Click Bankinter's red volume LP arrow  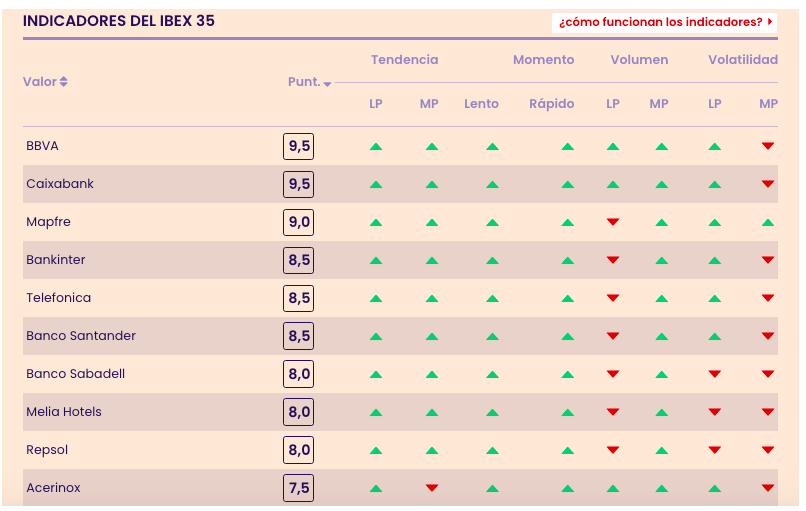pyautogui.click(x=613, y=260)
